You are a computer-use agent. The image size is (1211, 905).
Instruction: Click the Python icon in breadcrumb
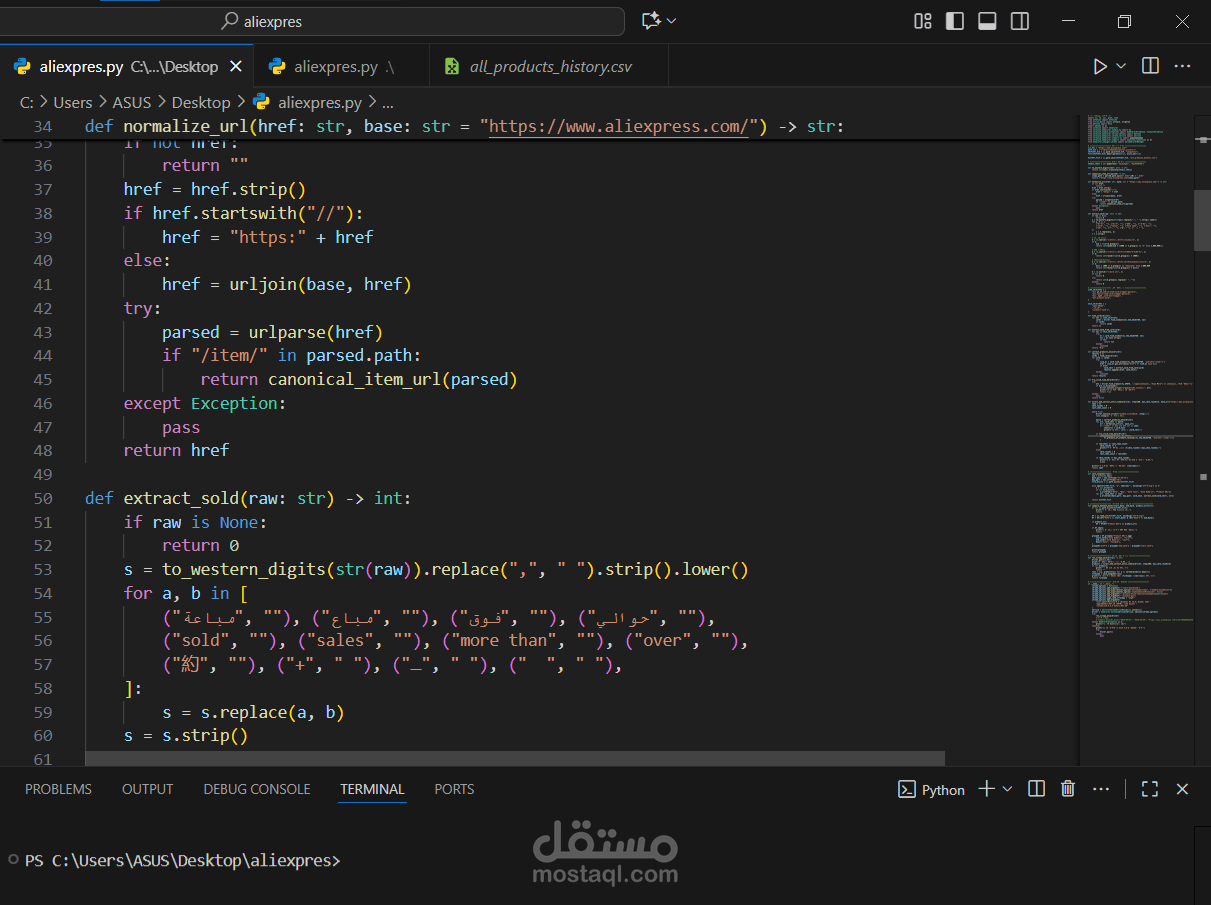click(261, 101)
